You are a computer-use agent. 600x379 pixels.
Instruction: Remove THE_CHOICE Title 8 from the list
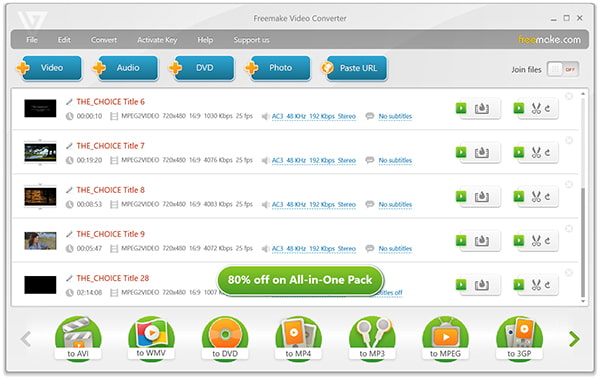pyautogui.click(x=569, y=185)
